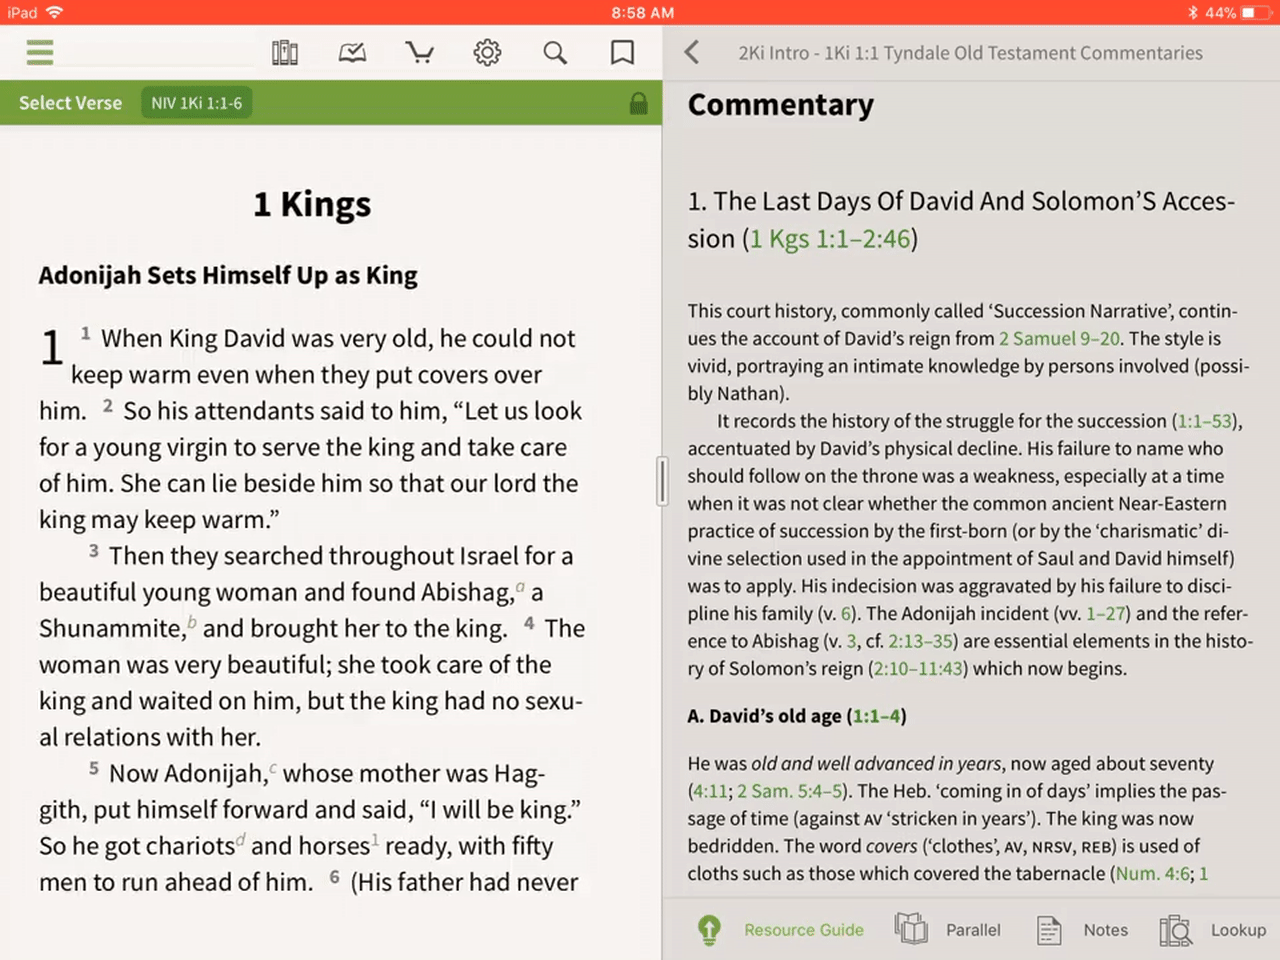This screenshot has height=960, width=1280.
Task: Tap the Bluetooth status icon
Action: point(1192,12)
